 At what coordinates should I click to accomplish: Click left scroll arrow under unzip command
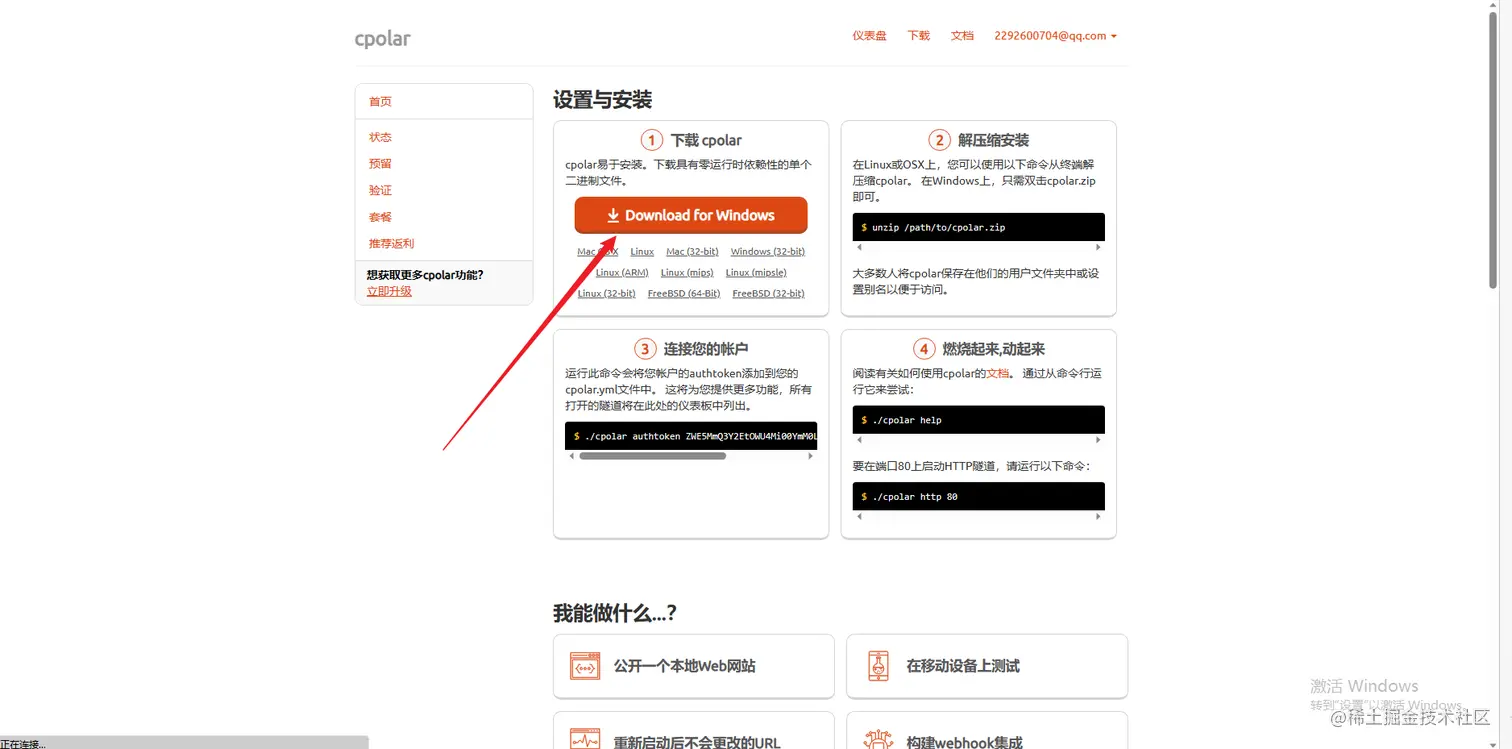coord(859,247)
